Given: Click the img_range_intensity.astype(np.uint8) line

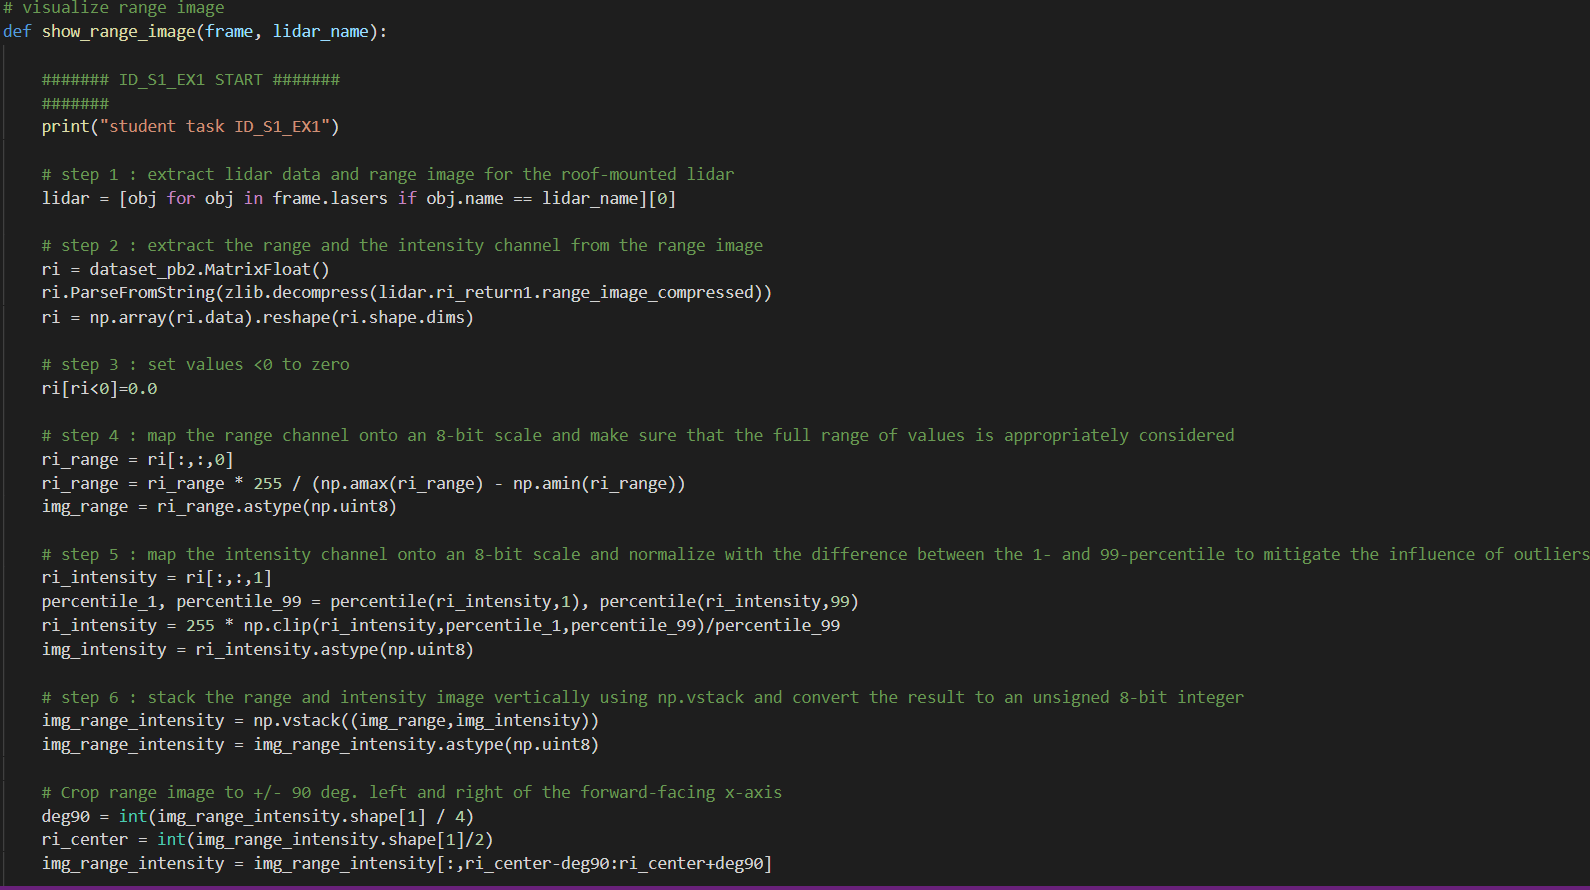Looking at the screenshot, I should point(320,745).
